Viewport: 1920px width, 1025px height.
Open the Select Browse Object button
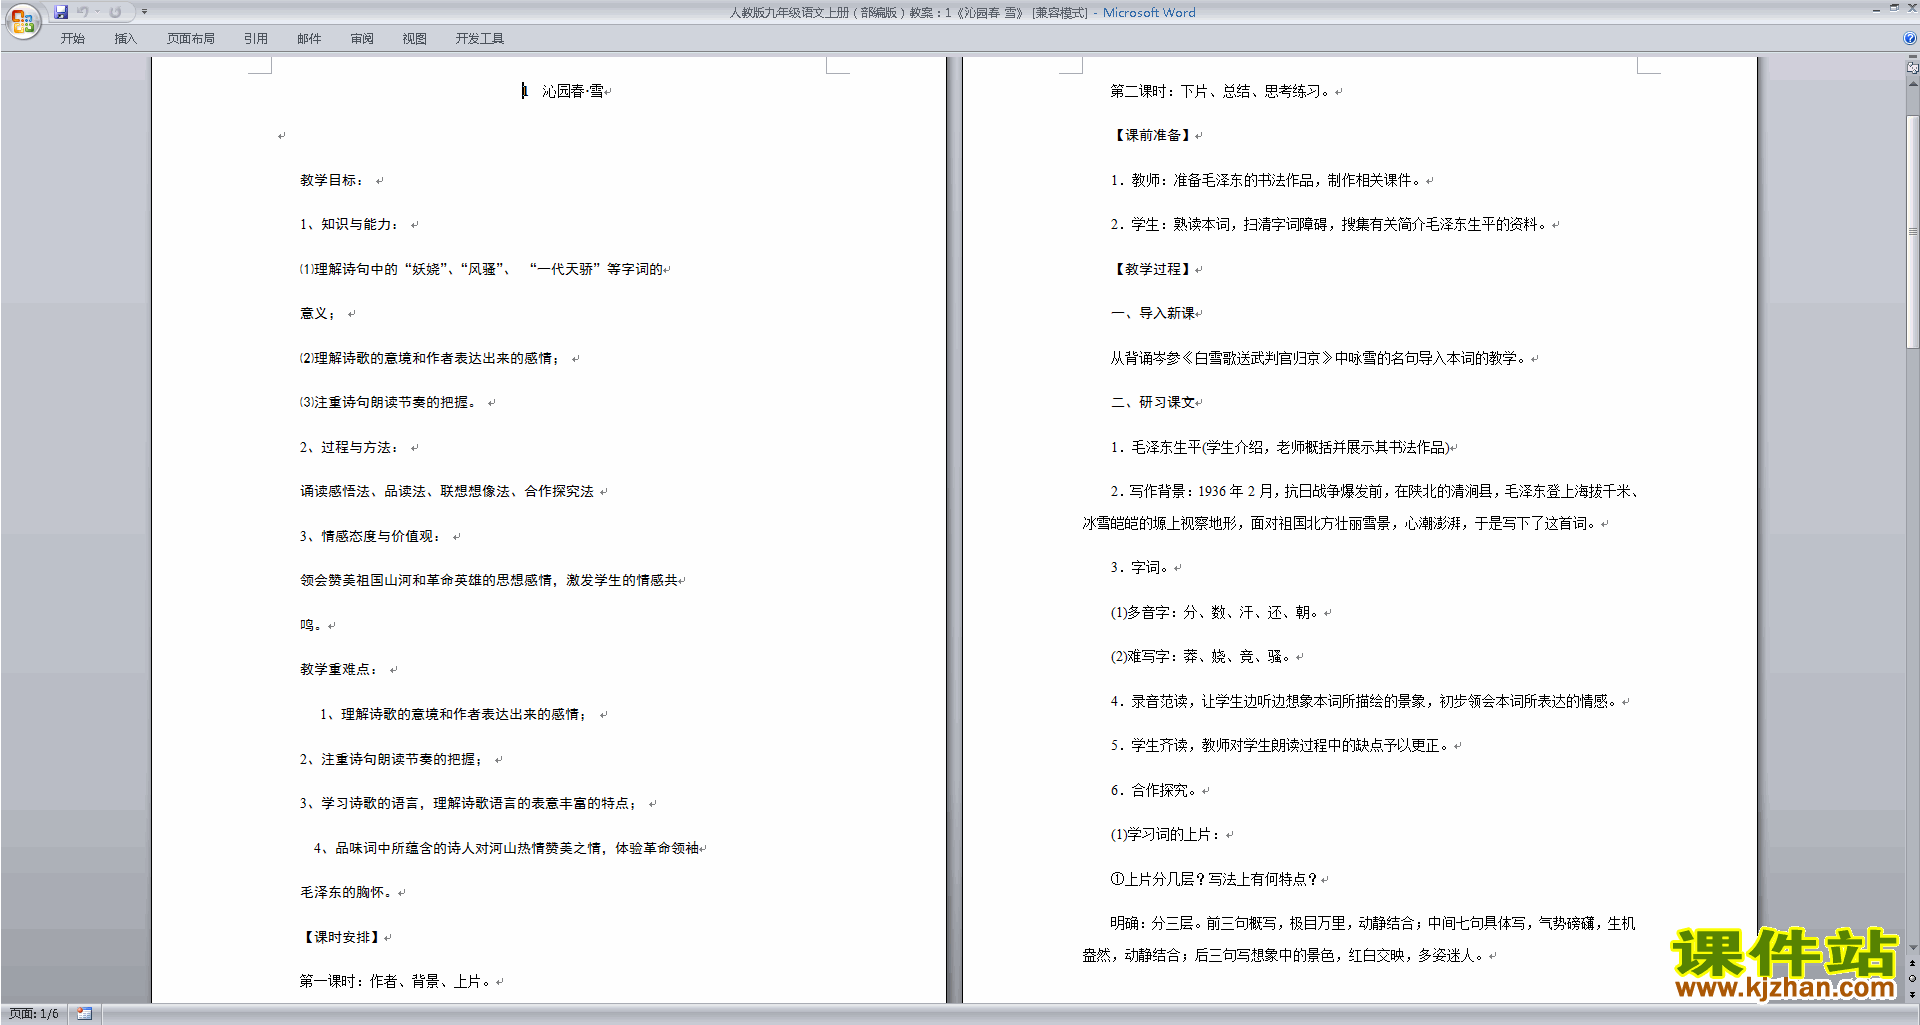1912,979
